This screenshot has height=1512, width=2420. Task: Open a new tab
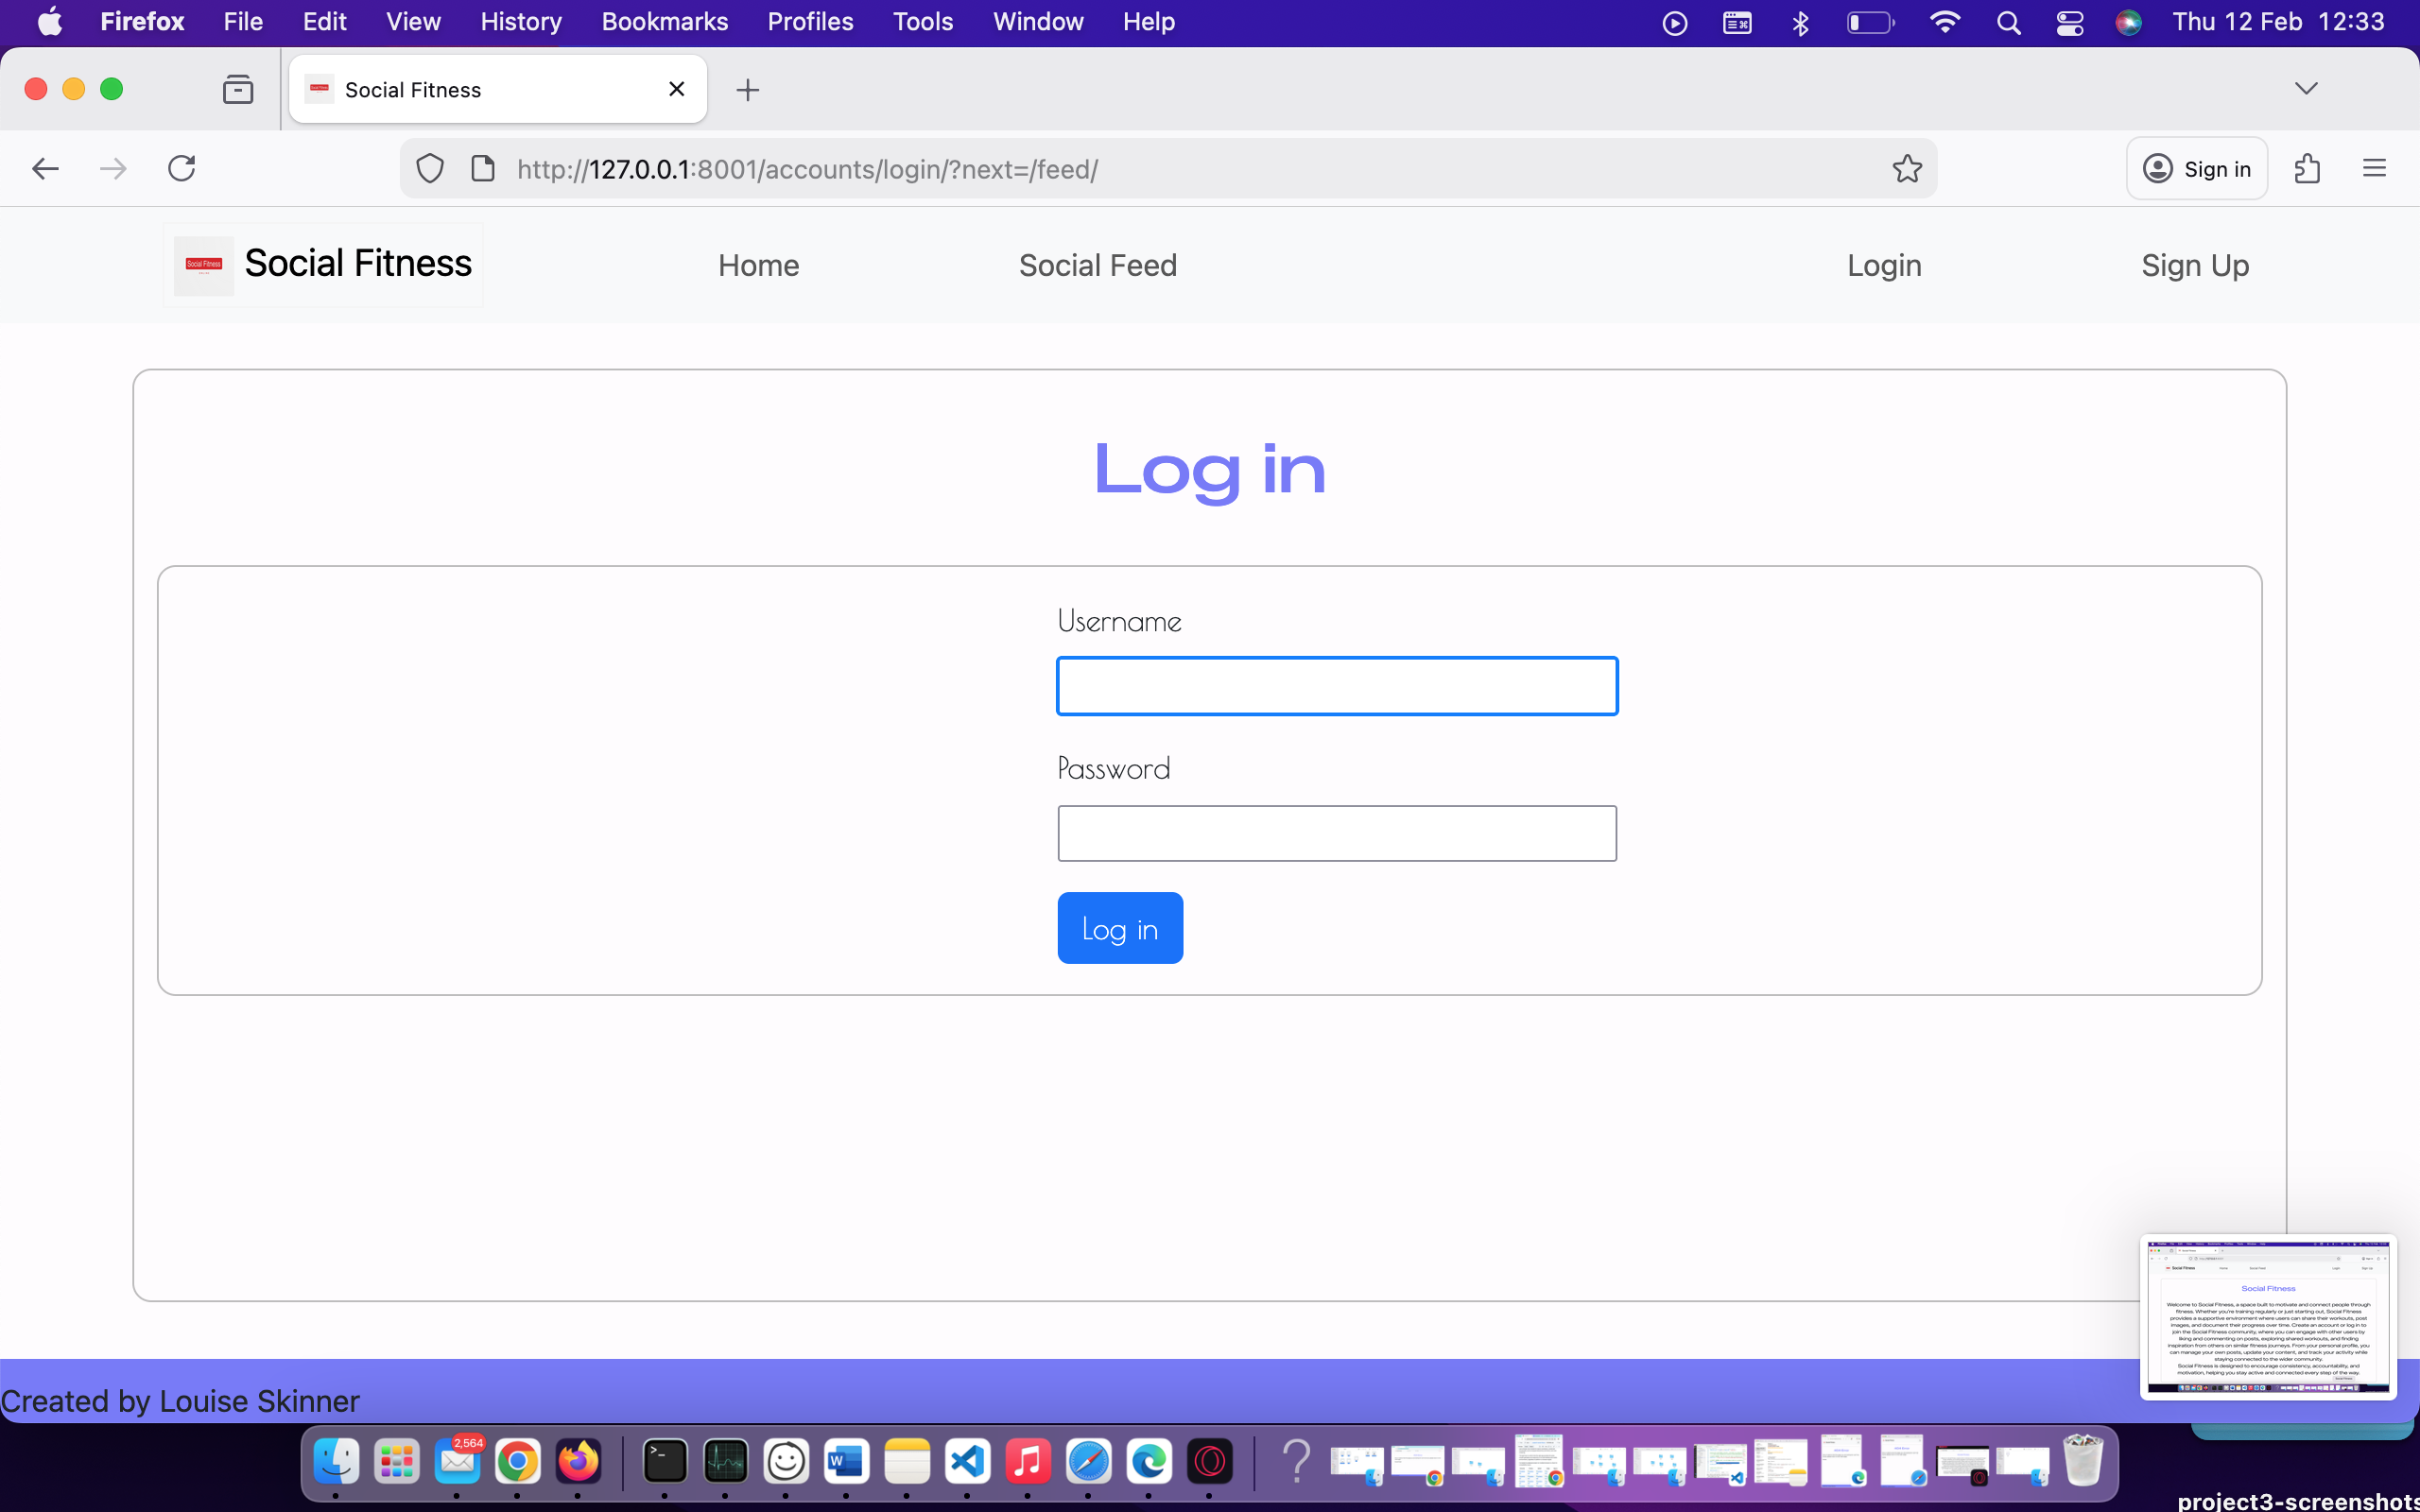(x=748, y=89)
